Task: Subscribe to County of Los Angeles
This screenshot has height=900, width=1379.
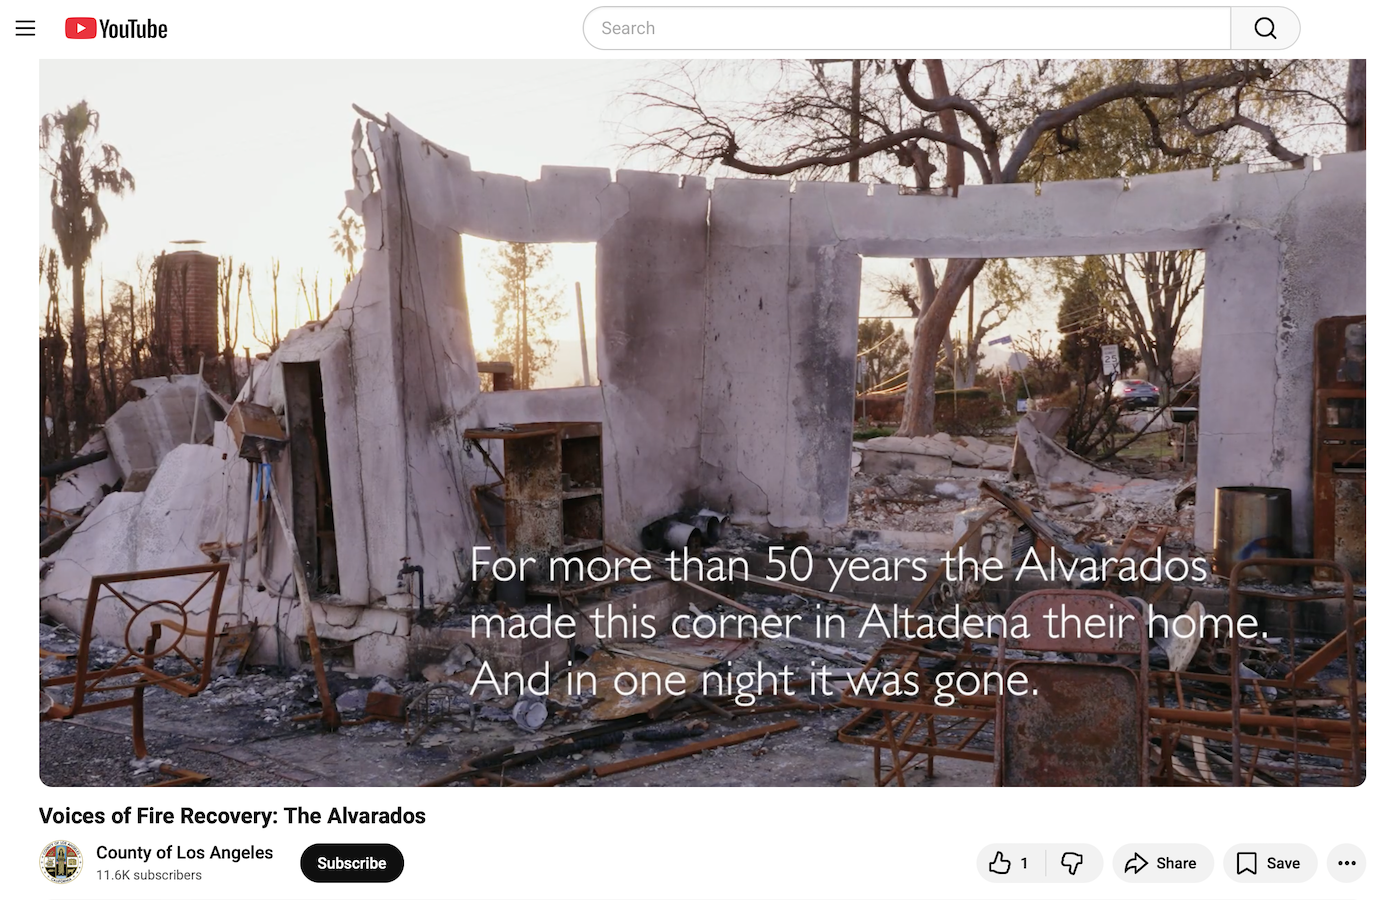Action: [x=352, y=863]
